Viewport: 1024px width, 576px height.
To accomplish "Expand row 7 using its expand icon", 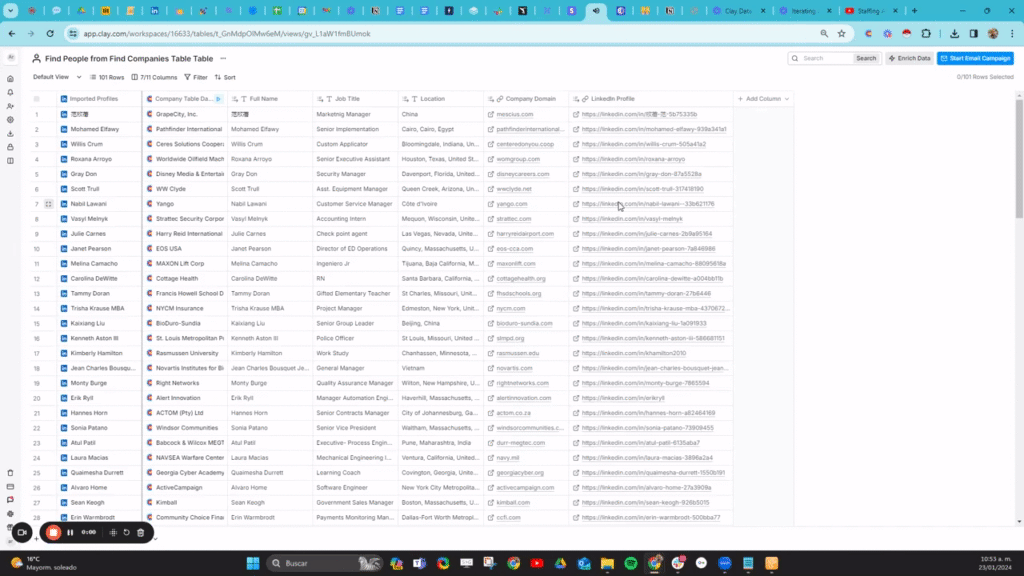I will (x=48, y=204).
